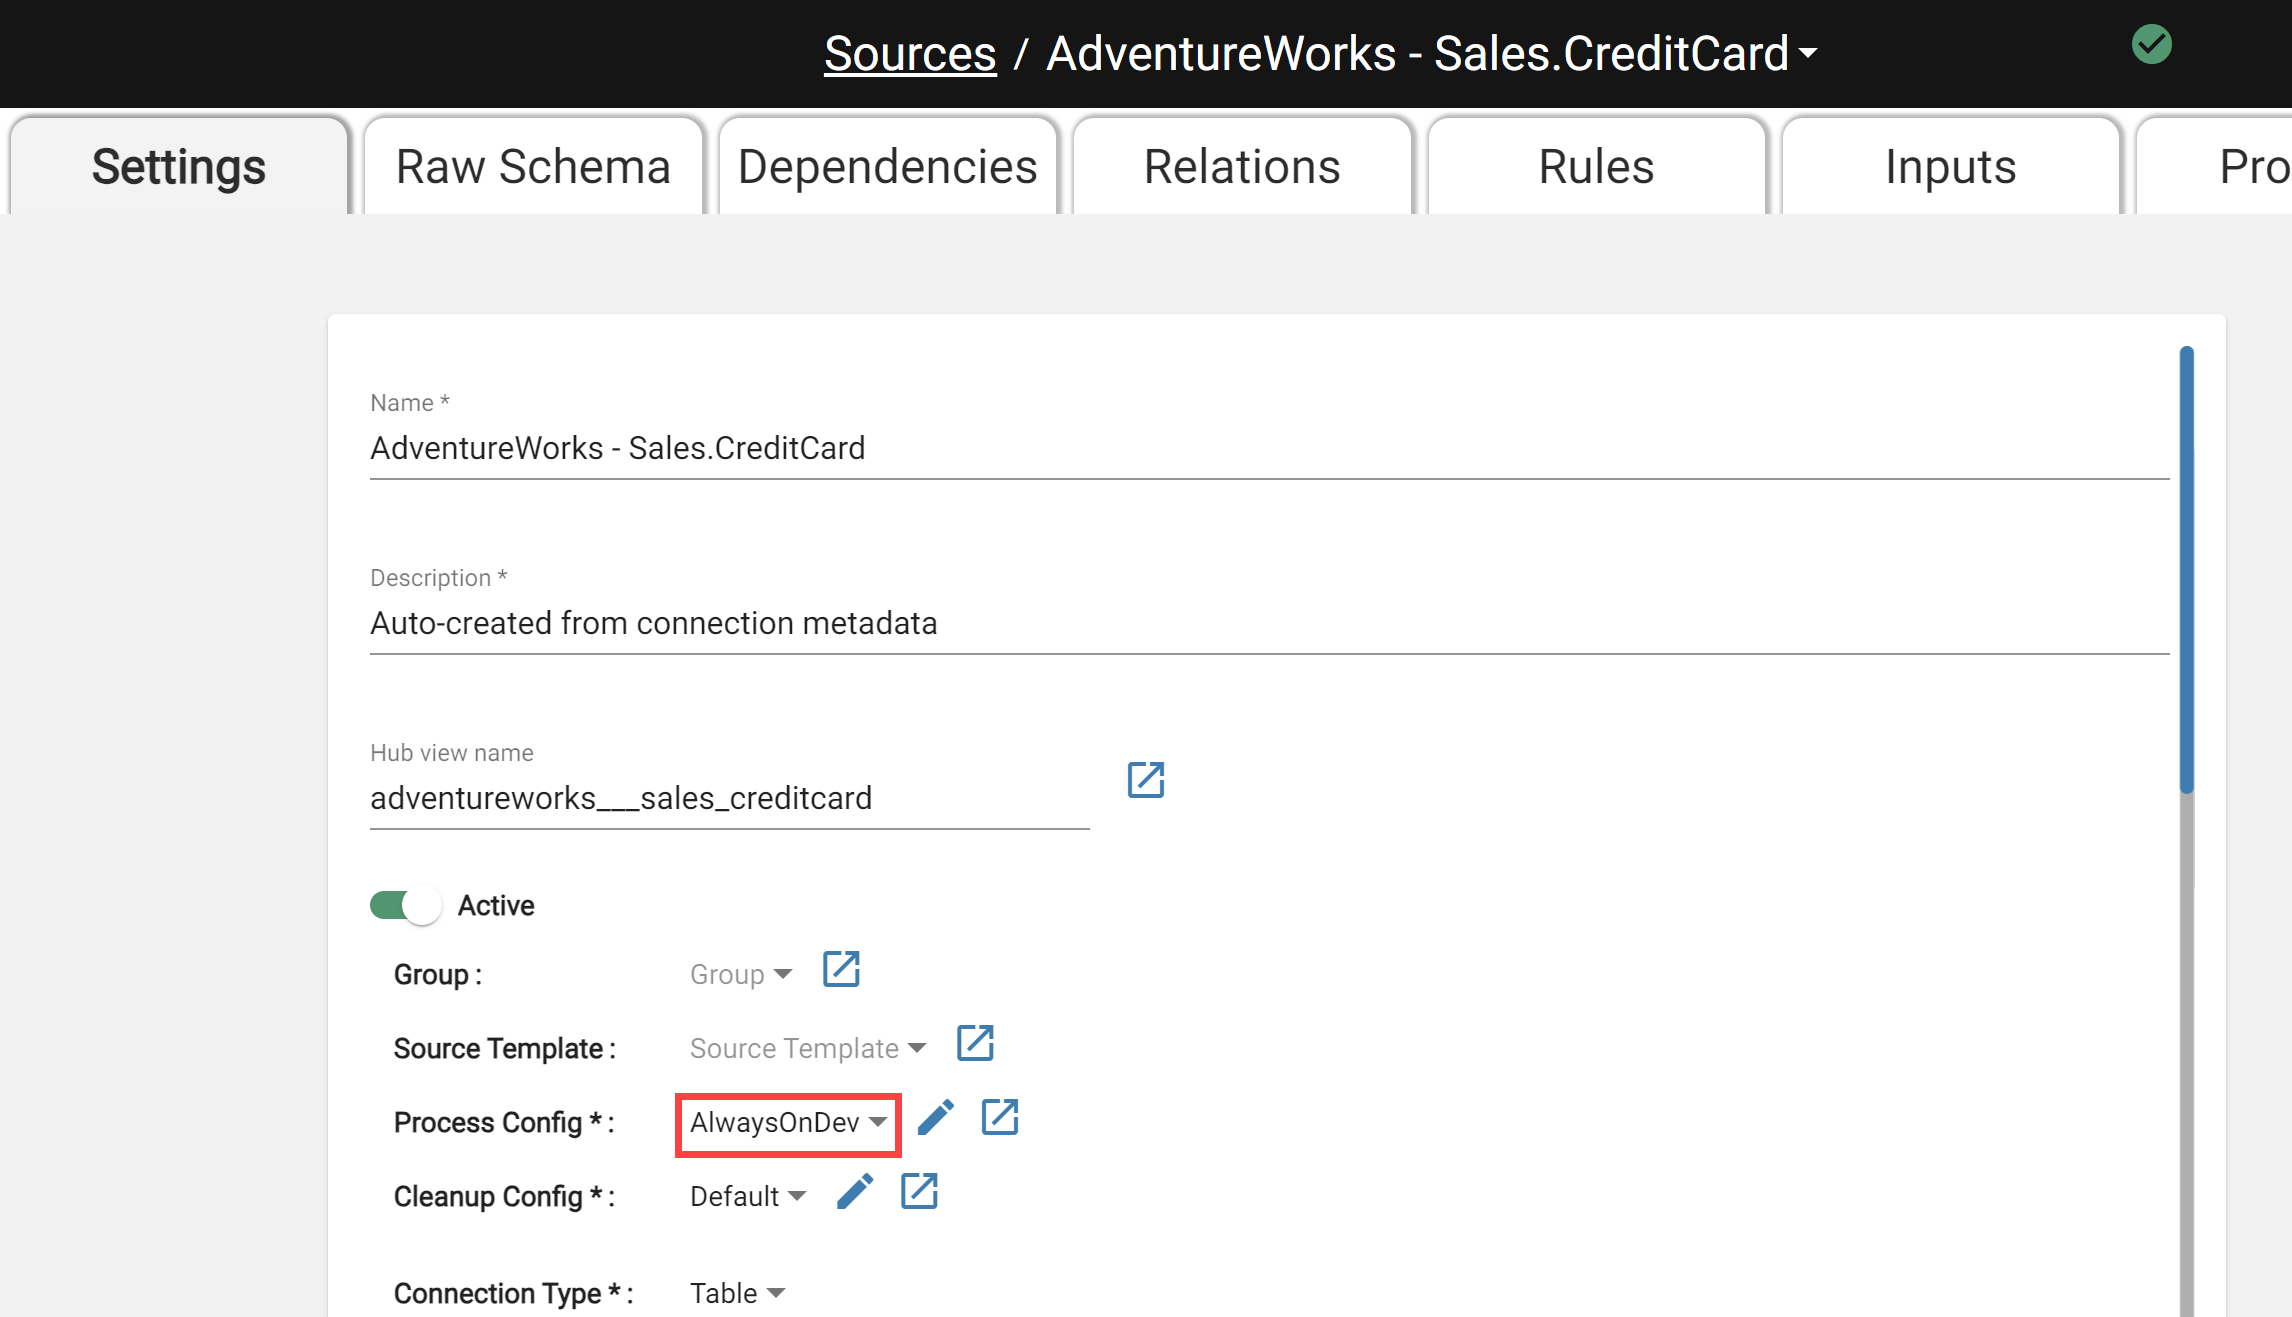This screenshot has height=1317, width=2292.
Task: Click the Description input field
Action: tap(1269, 623)
